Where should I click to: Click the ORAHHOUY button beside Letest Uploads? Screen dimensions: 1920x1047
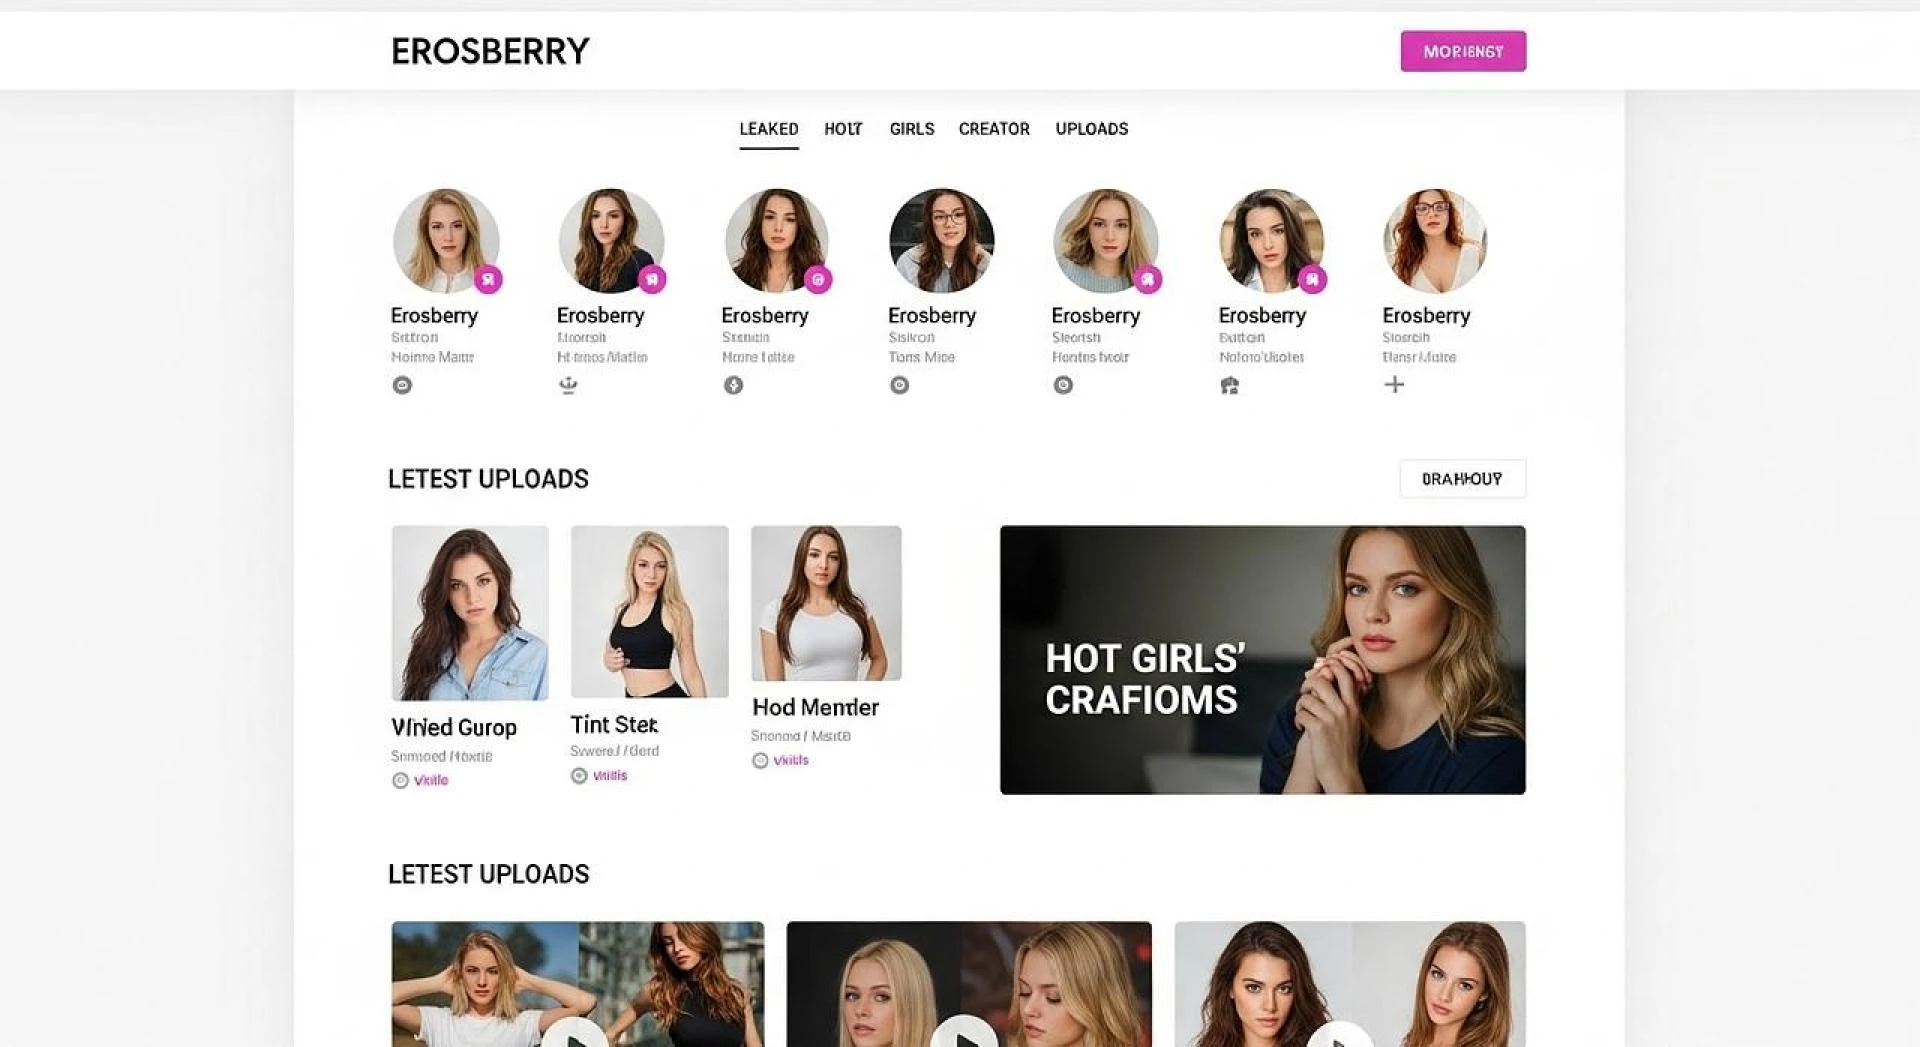1462,479
